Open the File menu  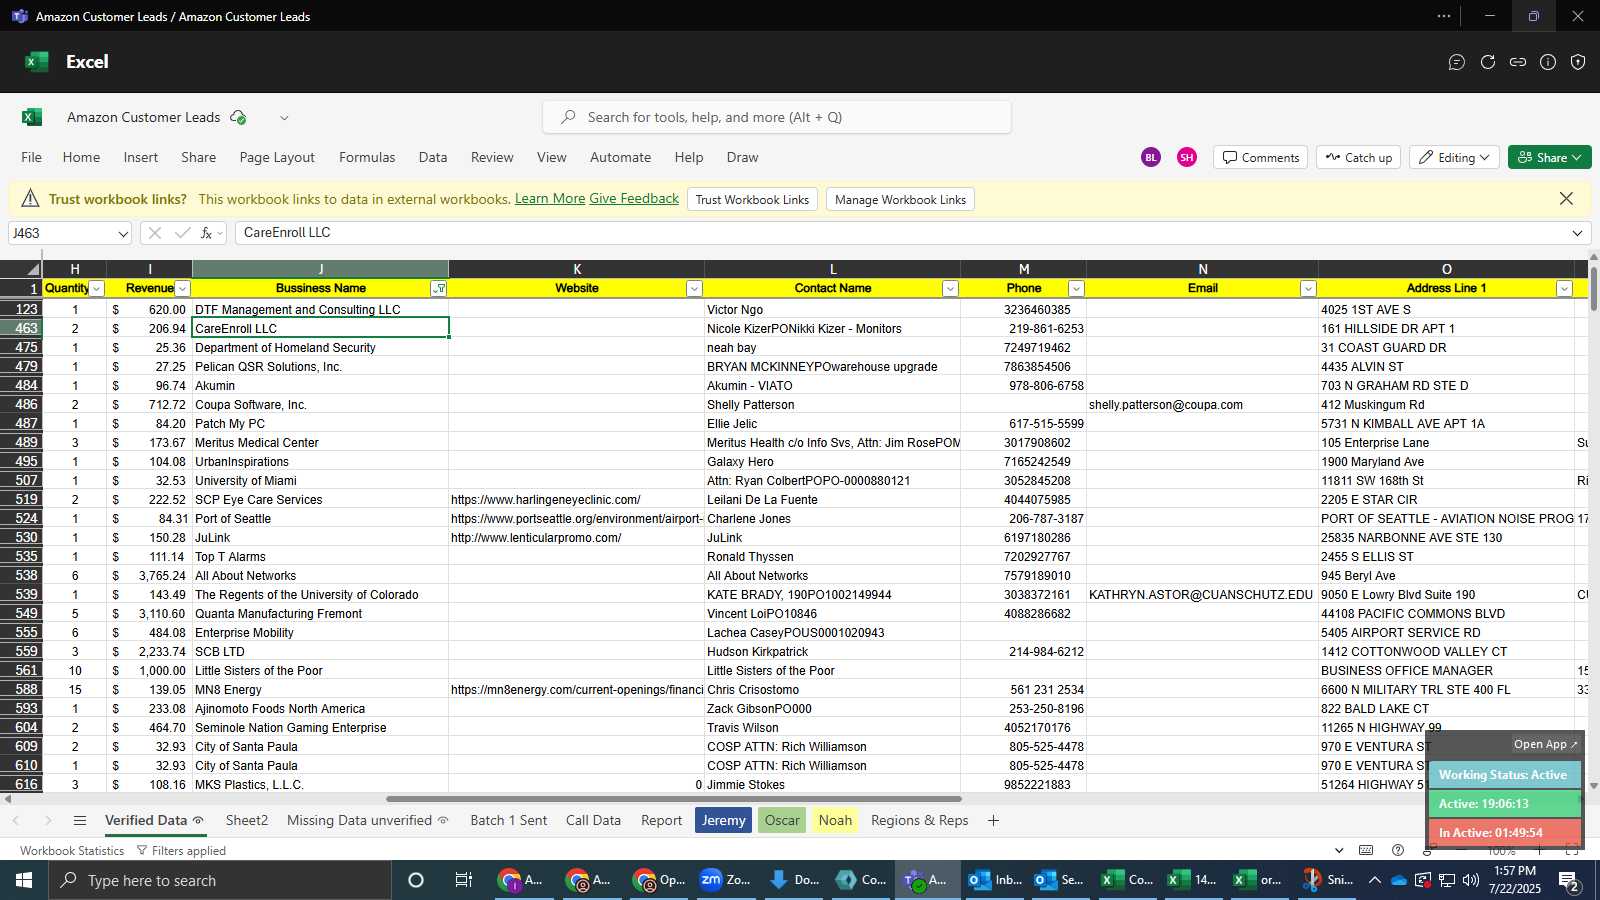click(31, 157)
